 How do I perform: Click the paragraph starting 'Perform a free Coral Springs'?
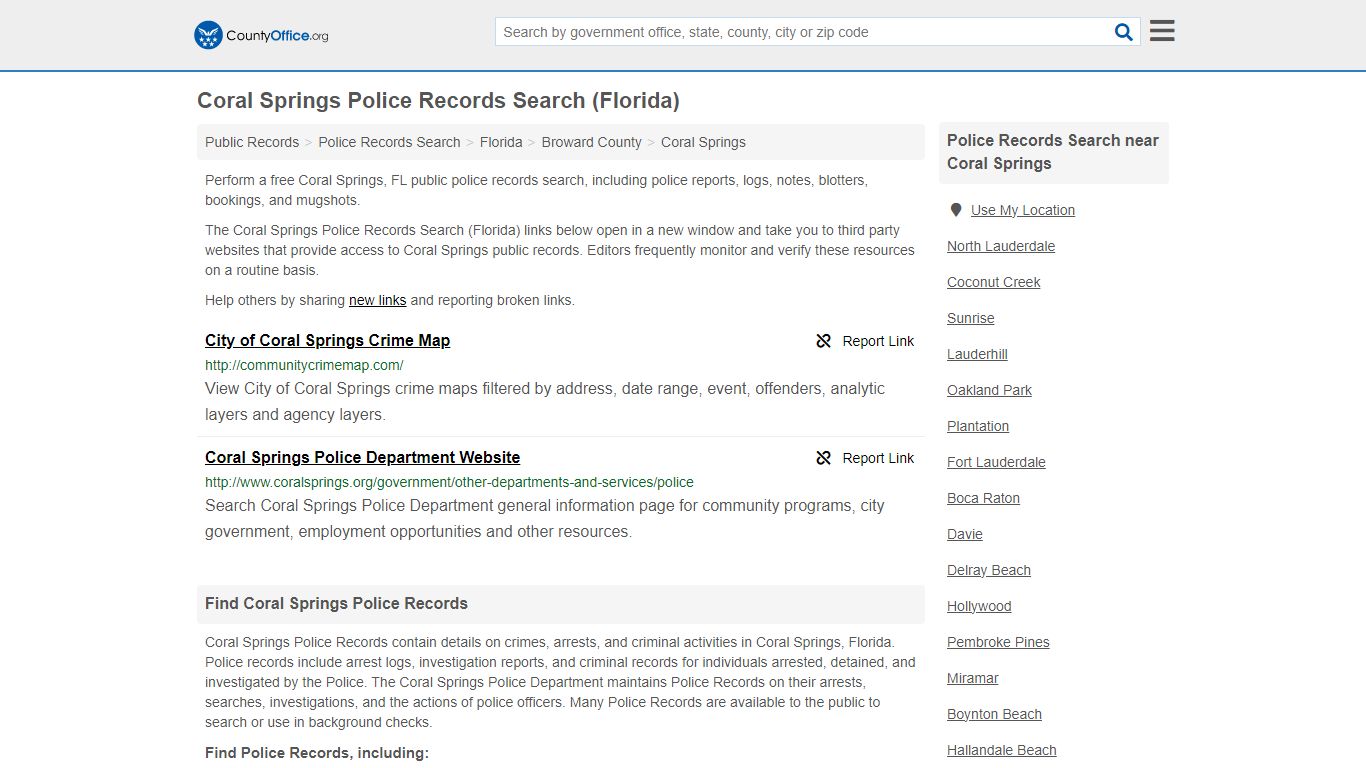[536, 190]
